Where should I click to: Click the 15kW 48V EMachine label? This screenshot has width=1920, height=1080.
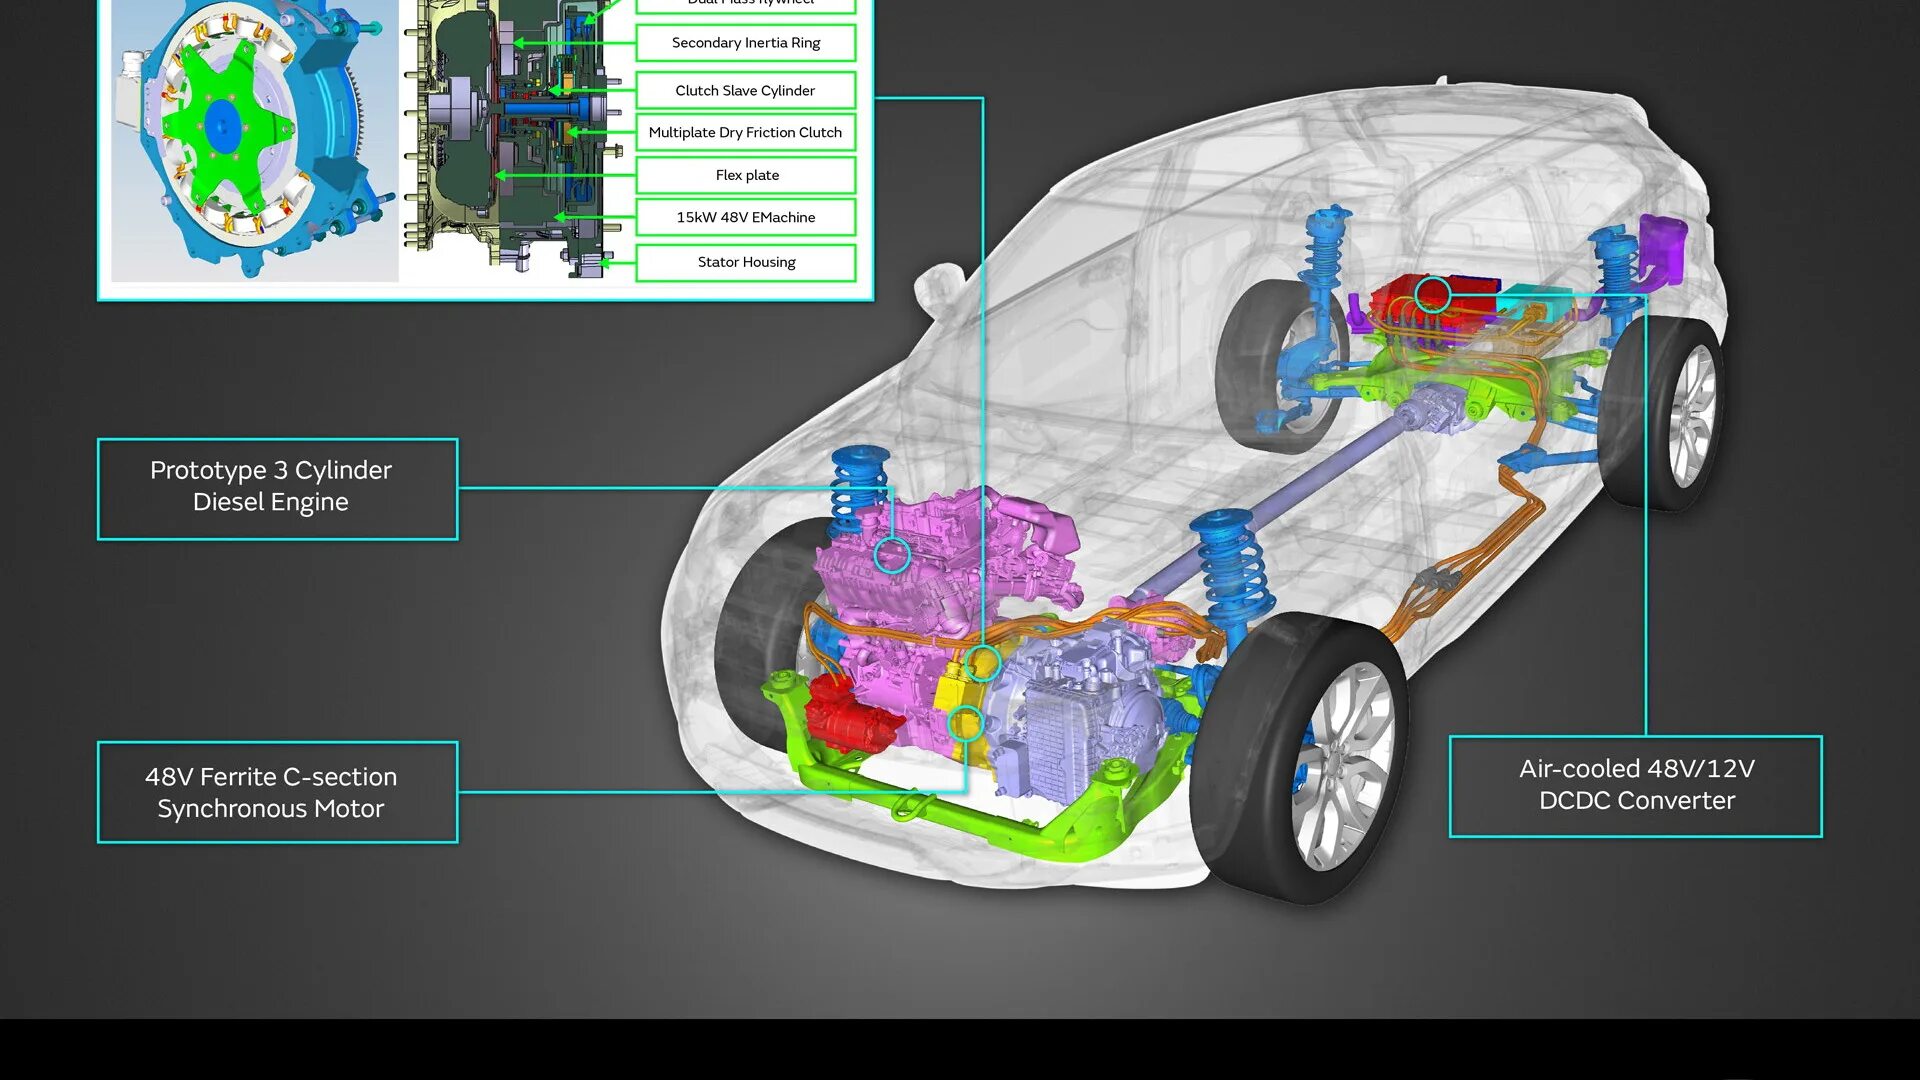[x=745, y=217]
